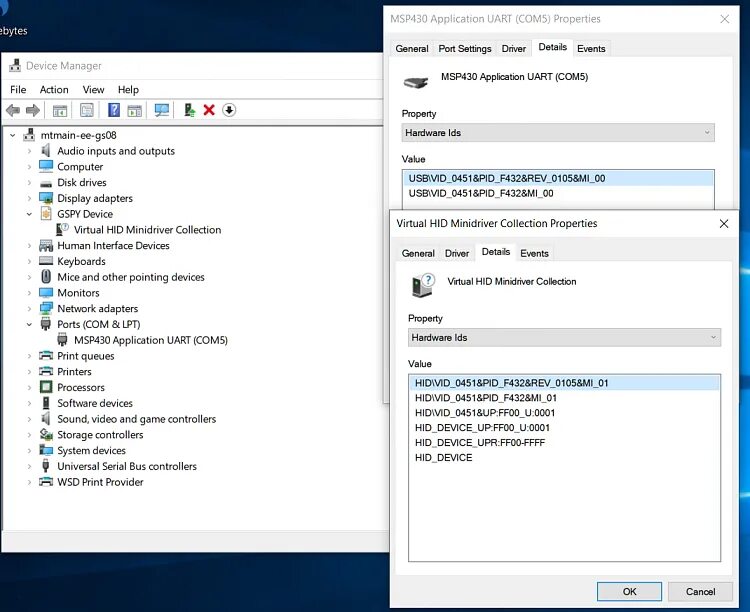Screen dimensions: 750x612
Task: Select HID\VID_0451&PID_F432&REV_0105&MI_01 value
Action: tap(564, 383)
